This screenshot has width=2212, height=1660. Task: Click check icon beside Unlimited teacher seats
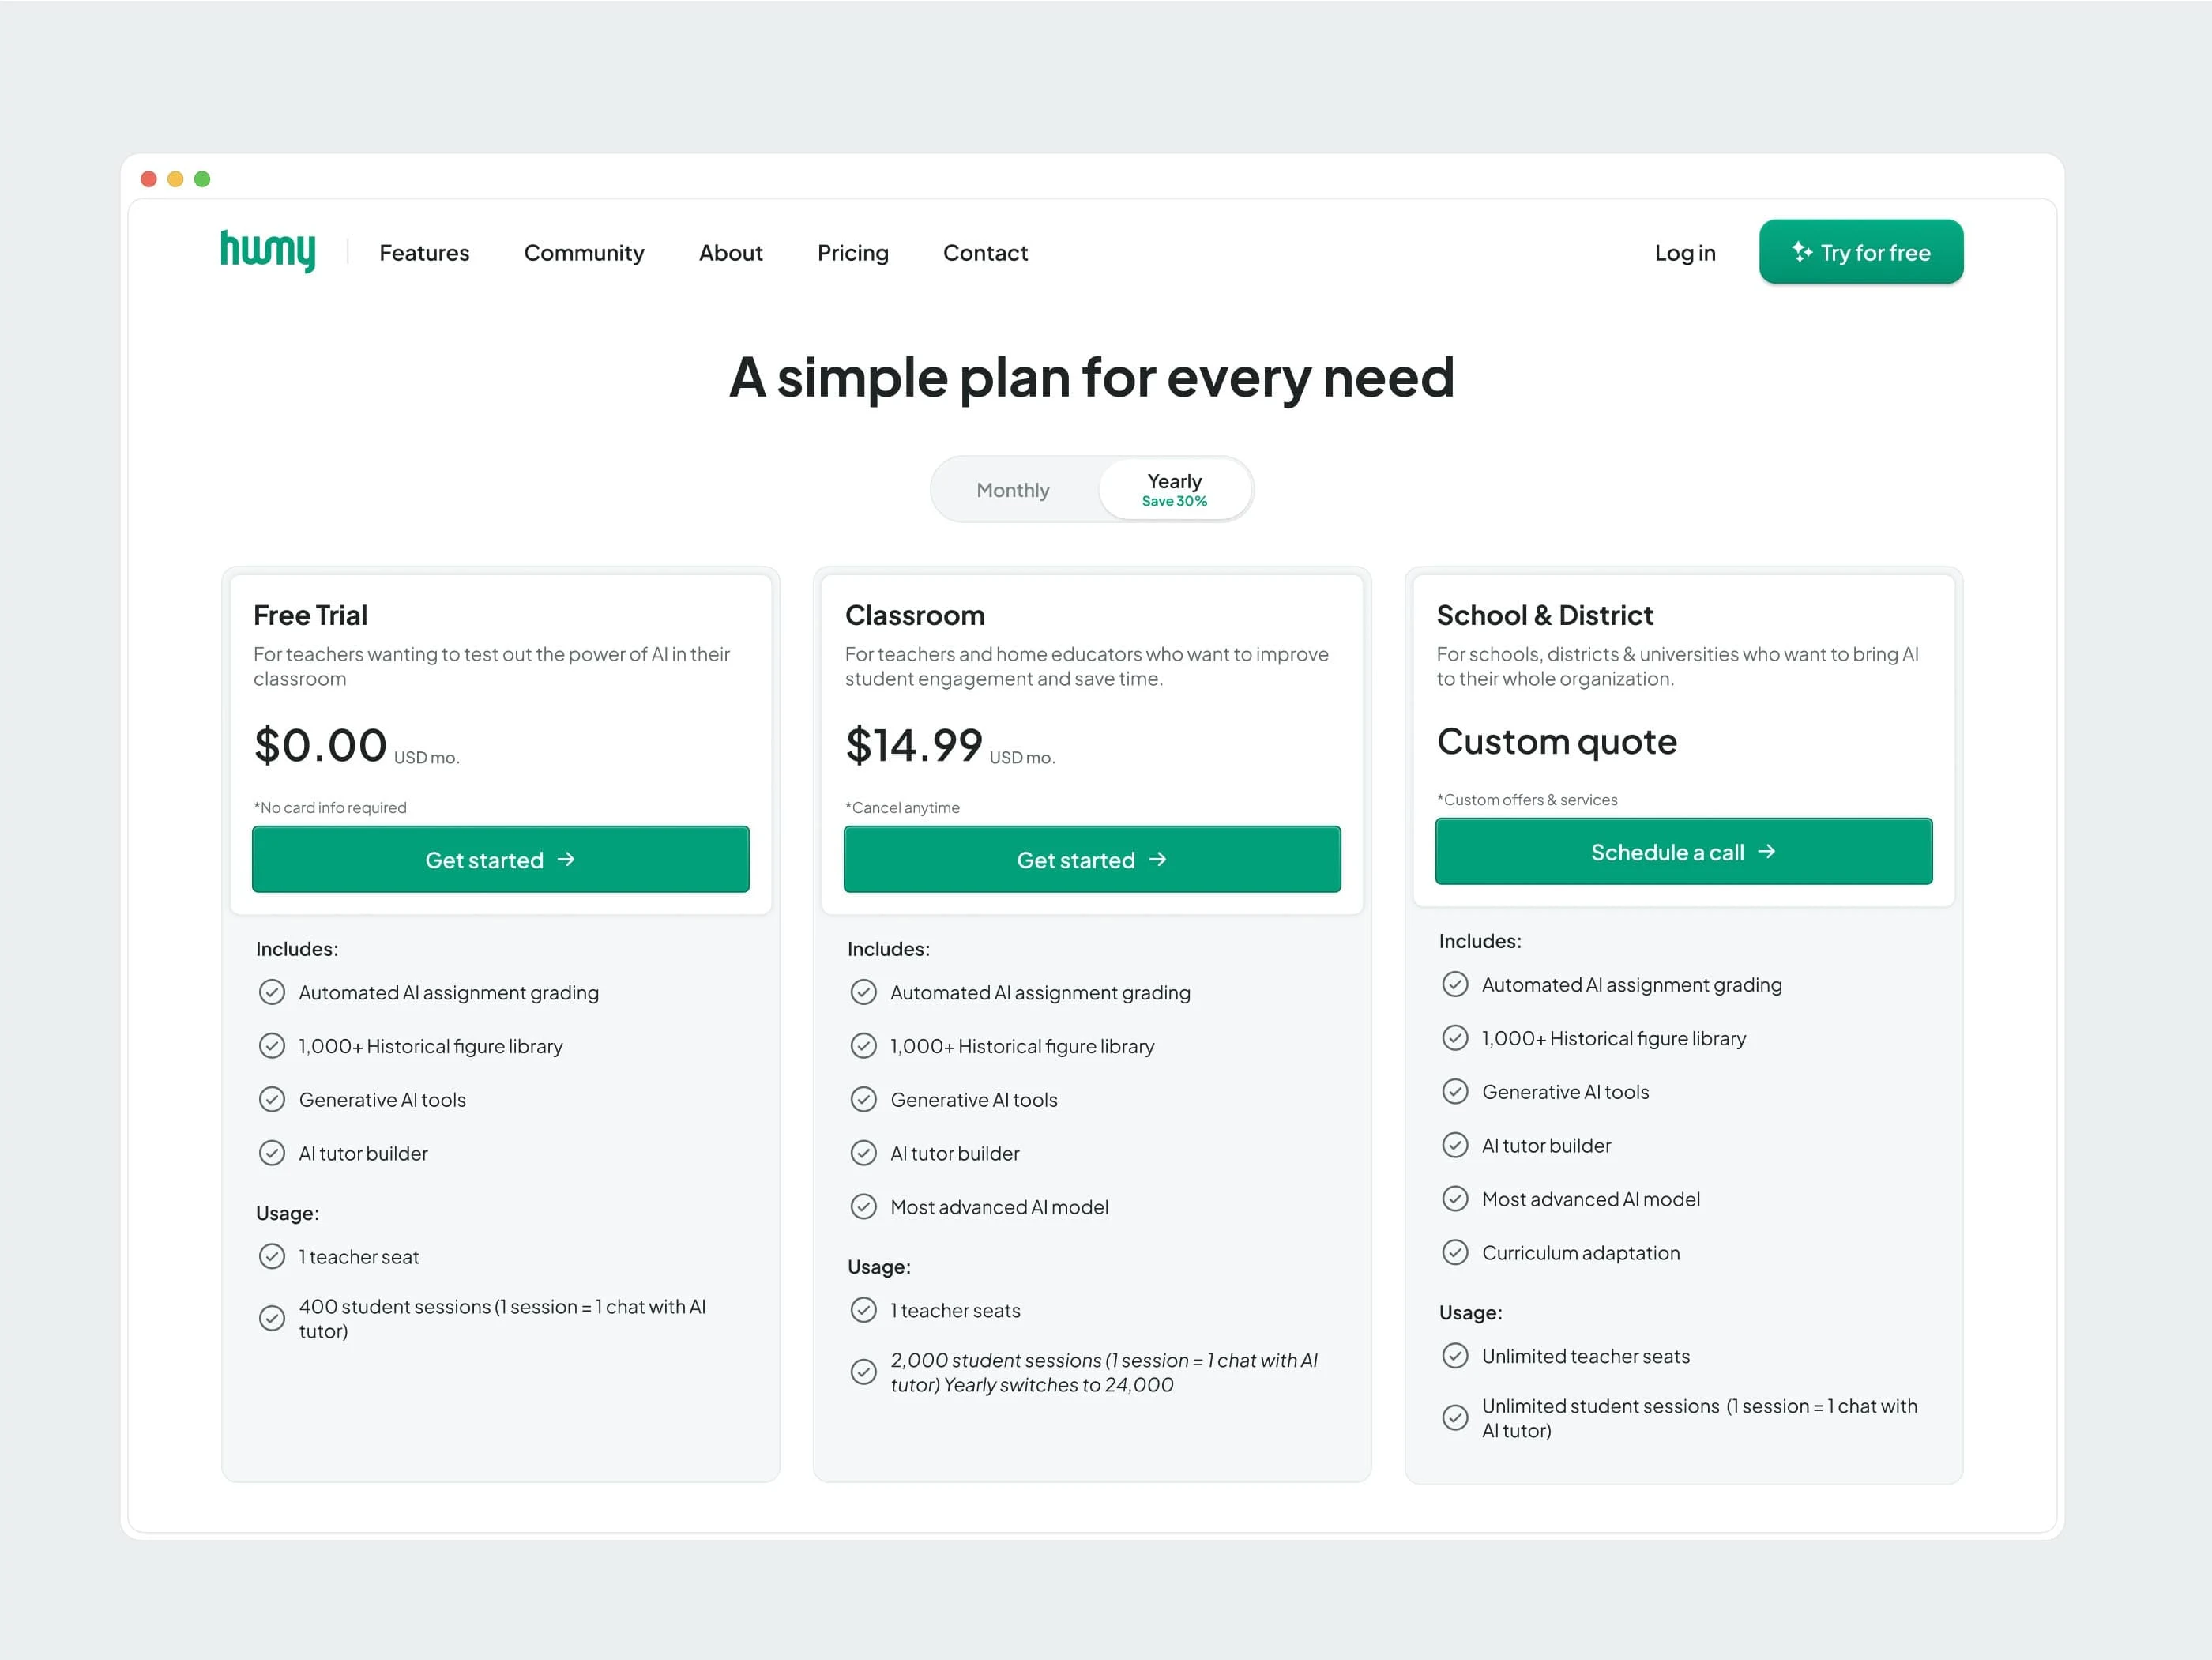(x=1455, y=1355)
